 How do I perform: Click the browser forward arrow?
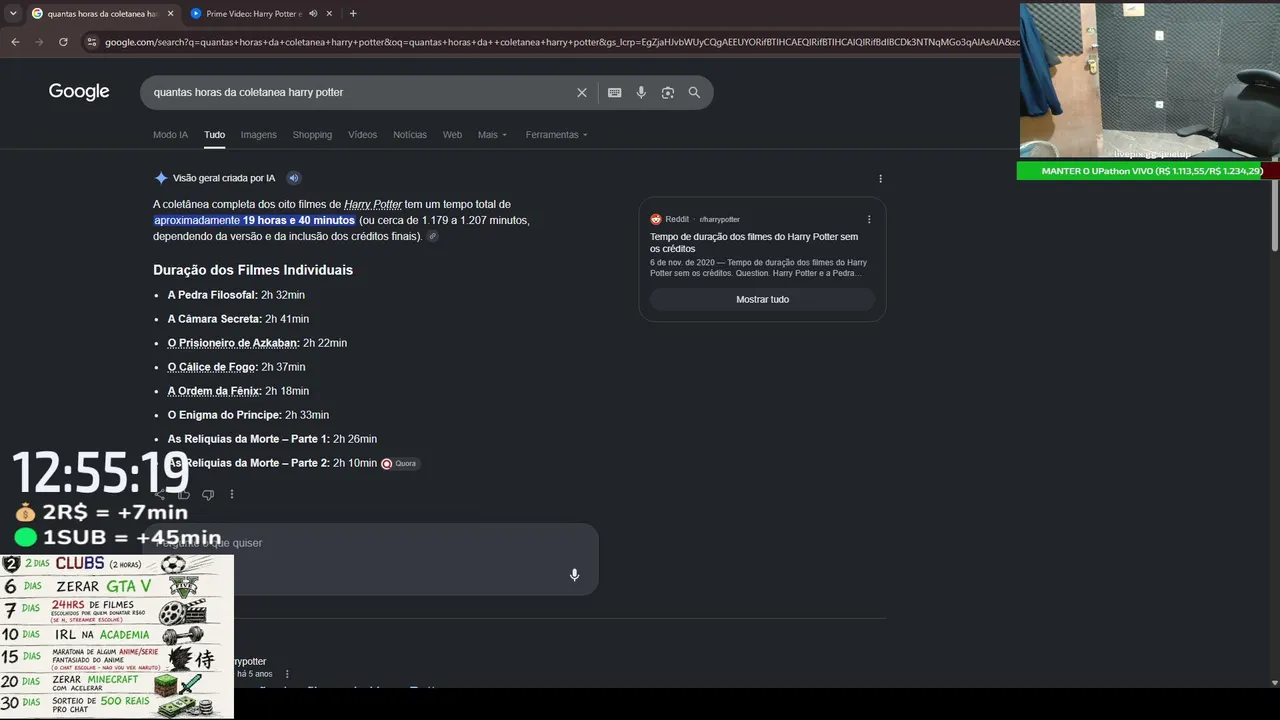click(x=39, y=42)
